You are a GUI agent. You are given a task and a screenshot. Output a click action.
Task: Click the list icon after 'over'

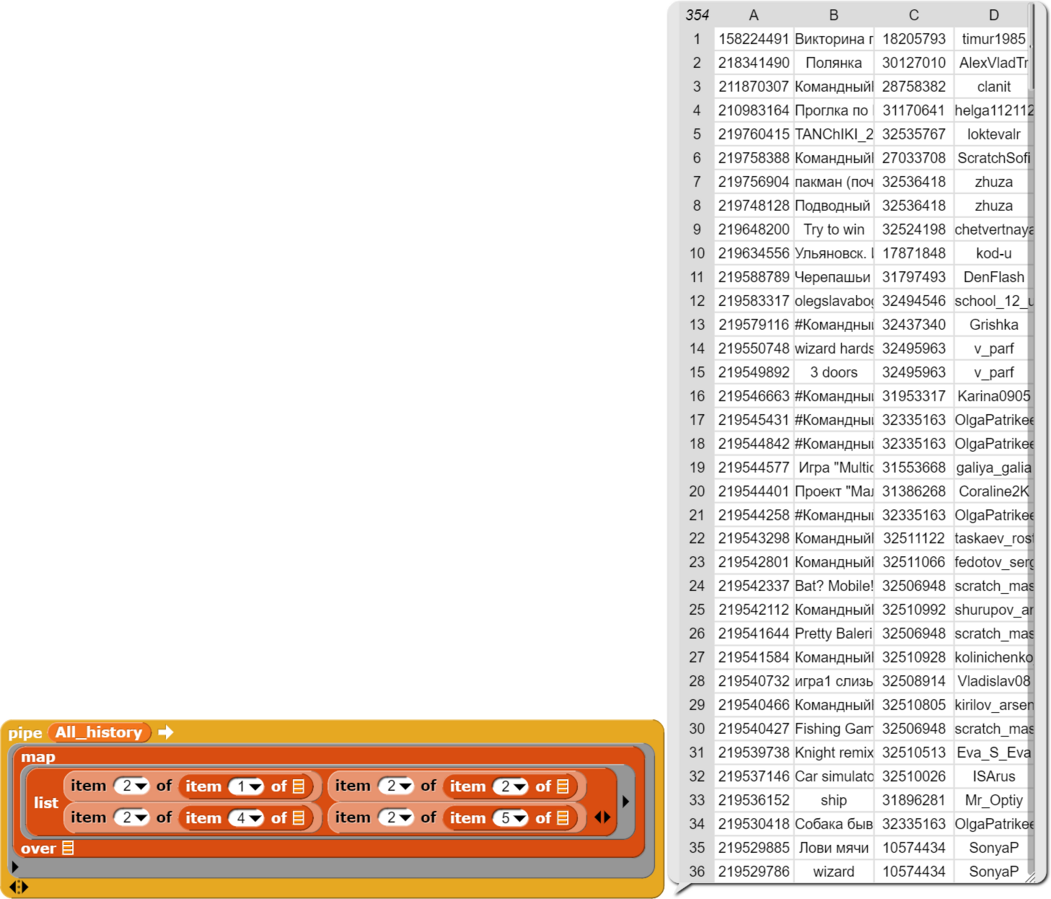(68, 849)
